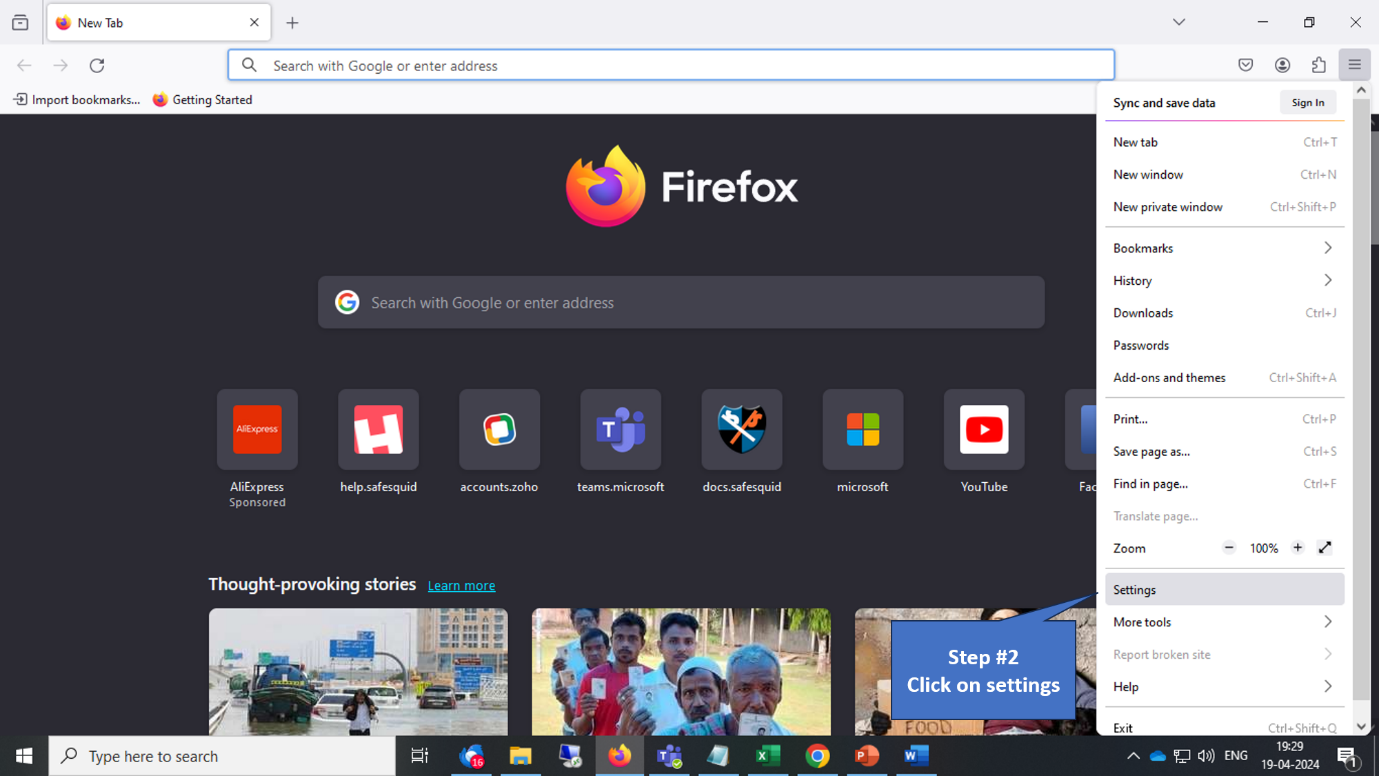Open the list all tabs arrow
The image size is (1379, 776).
coord(1179,22)
